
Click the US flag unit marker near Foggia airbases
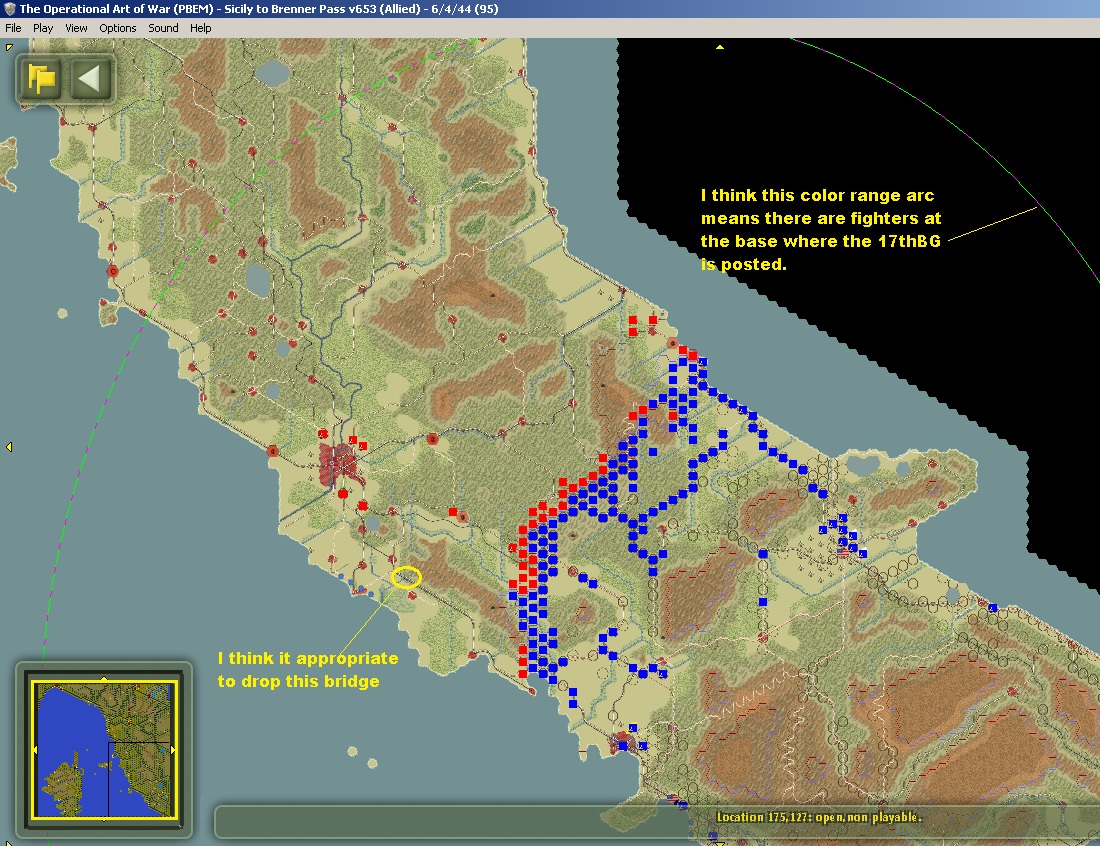click(x=843, y=553)
